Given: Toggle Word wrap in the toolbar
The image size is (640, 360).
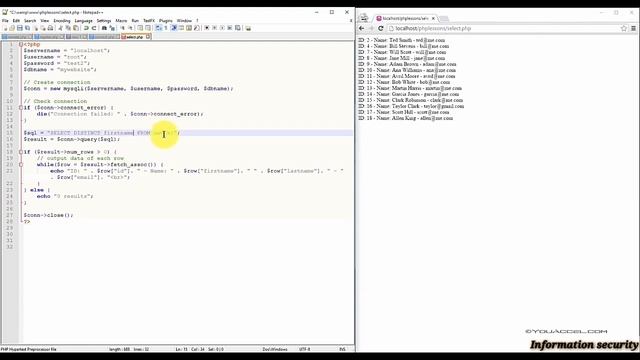Looking at the screenshot, I should pyautogui.click(x=158, y=28).
